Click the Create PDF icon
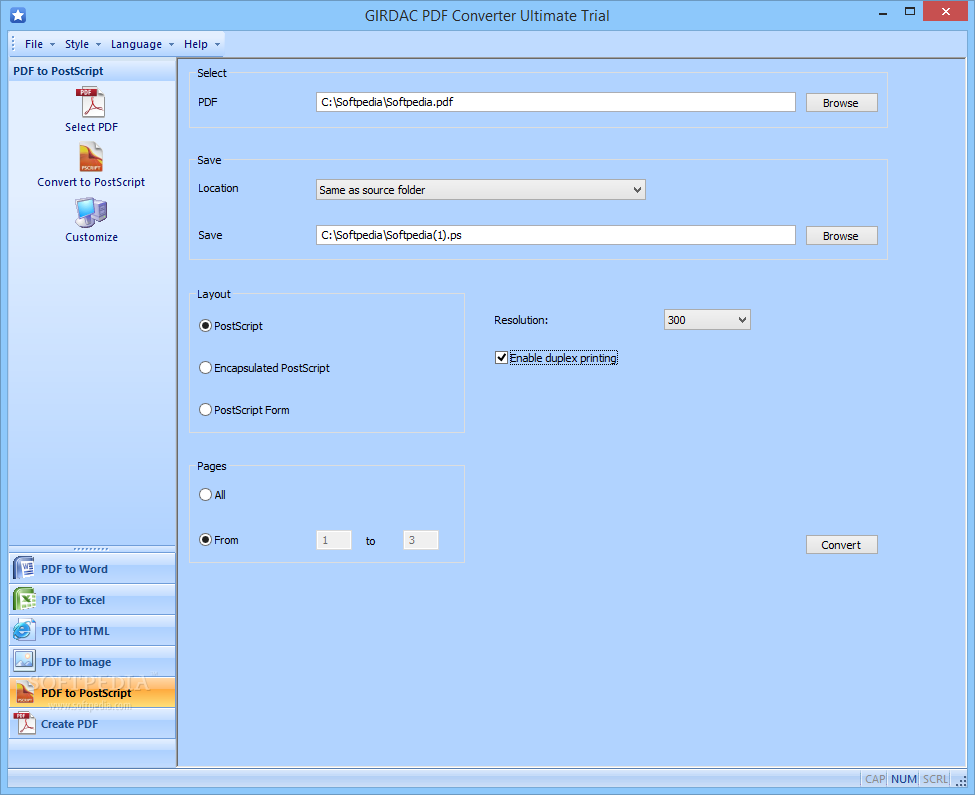 coord(24,723)
